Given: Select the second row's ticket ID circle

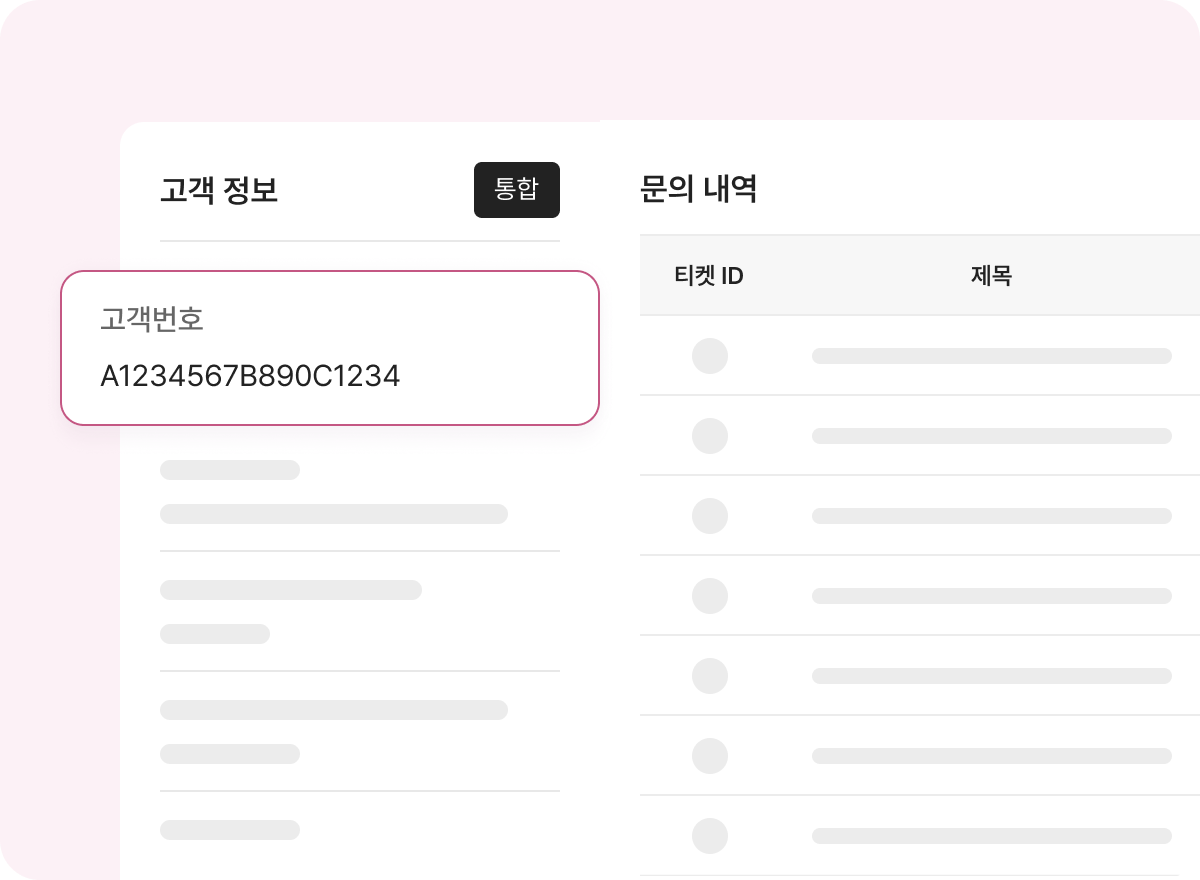Looking at the screenshot, I should pos(710,436).
